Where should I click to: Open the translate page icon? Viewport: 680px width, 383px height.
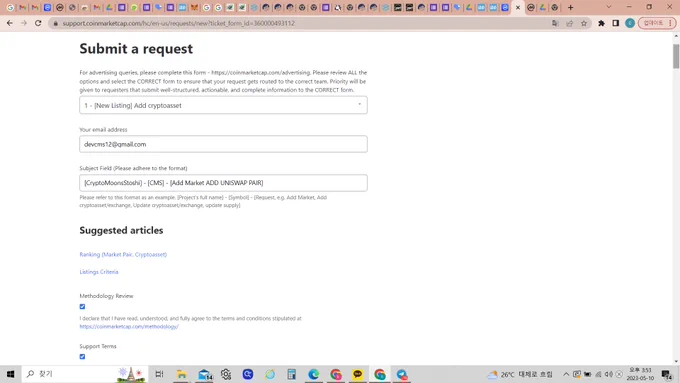(x=555, y=23)
